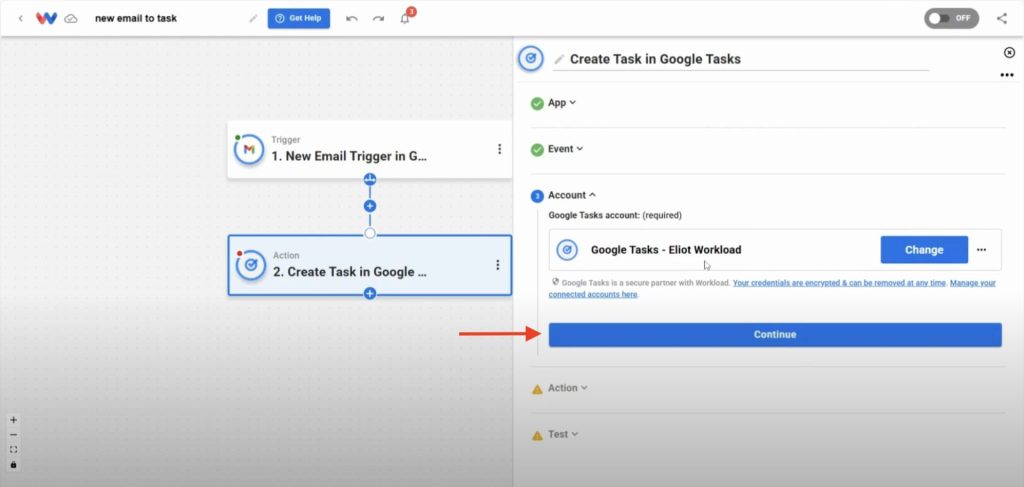Edit workflow name with pencil icon
1024x487 pixels.
253,18
